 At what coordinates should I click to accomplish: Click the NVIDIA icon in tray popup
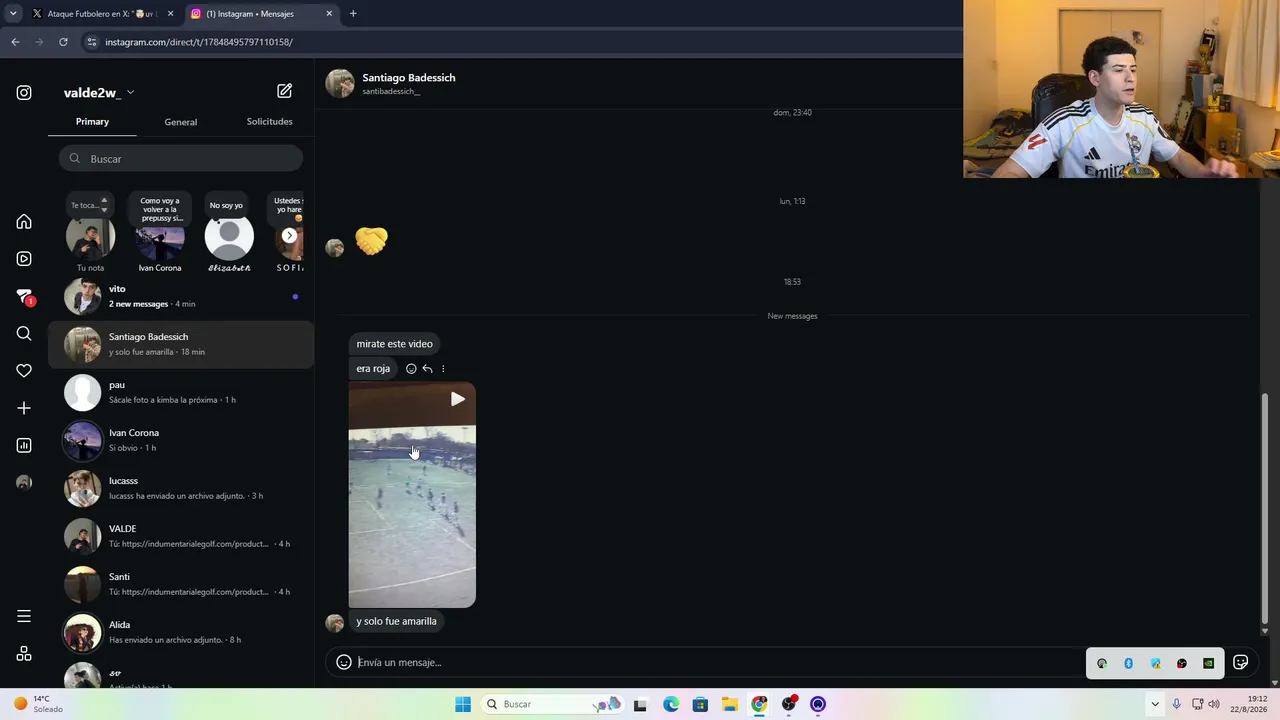pos(1208,663)
